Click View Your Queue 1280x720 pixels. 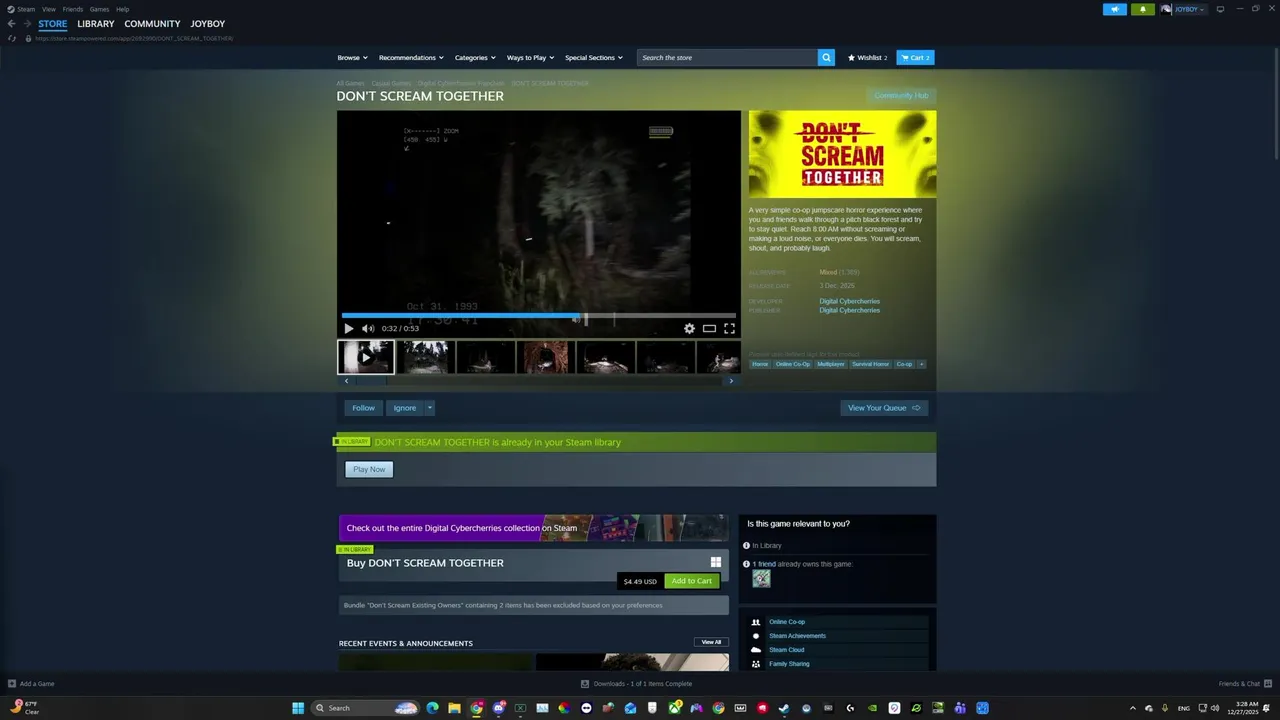coord(884,408)
